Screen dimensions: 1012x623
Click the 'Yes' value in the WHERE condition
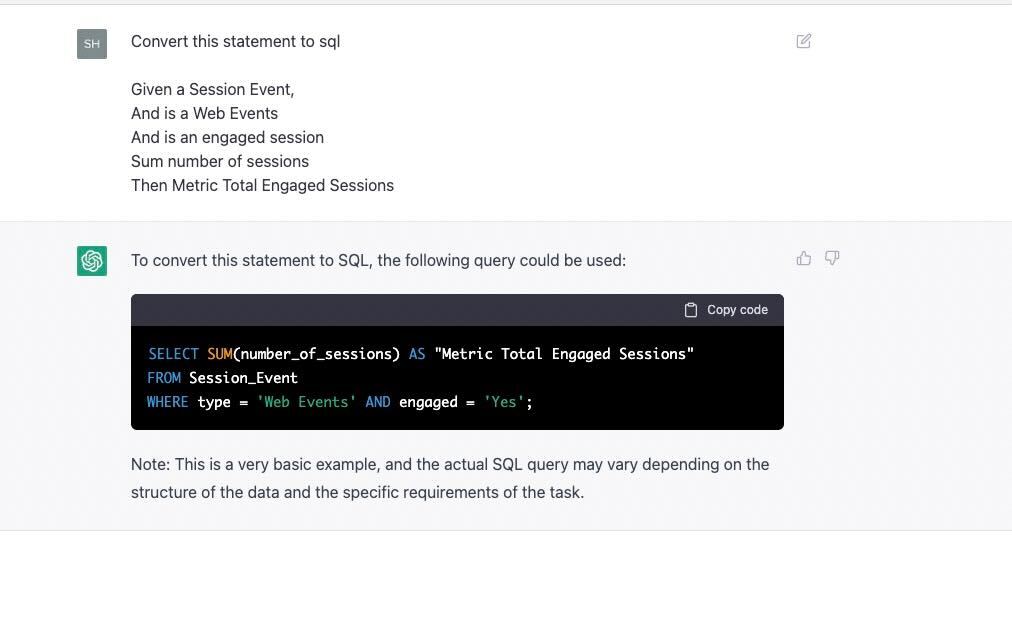[500, 401]
